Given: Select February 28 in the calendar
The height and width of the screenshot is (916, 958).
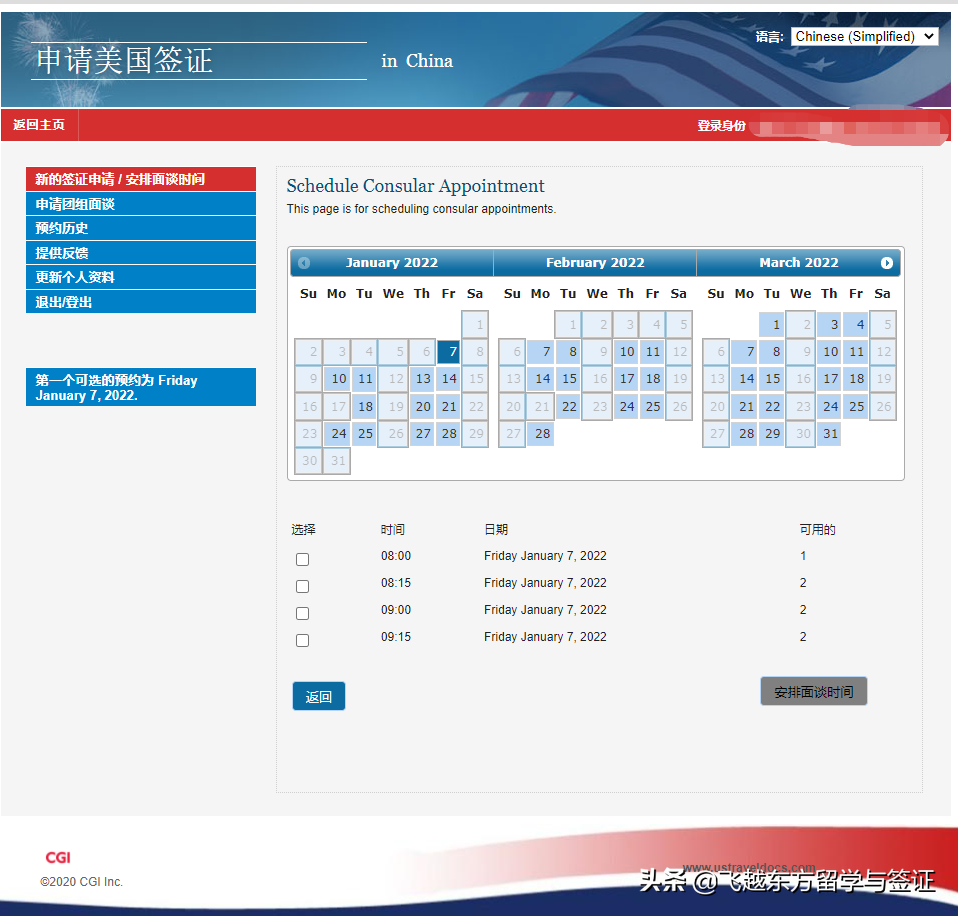Looking at the screenshot, I should pos(541,433).
